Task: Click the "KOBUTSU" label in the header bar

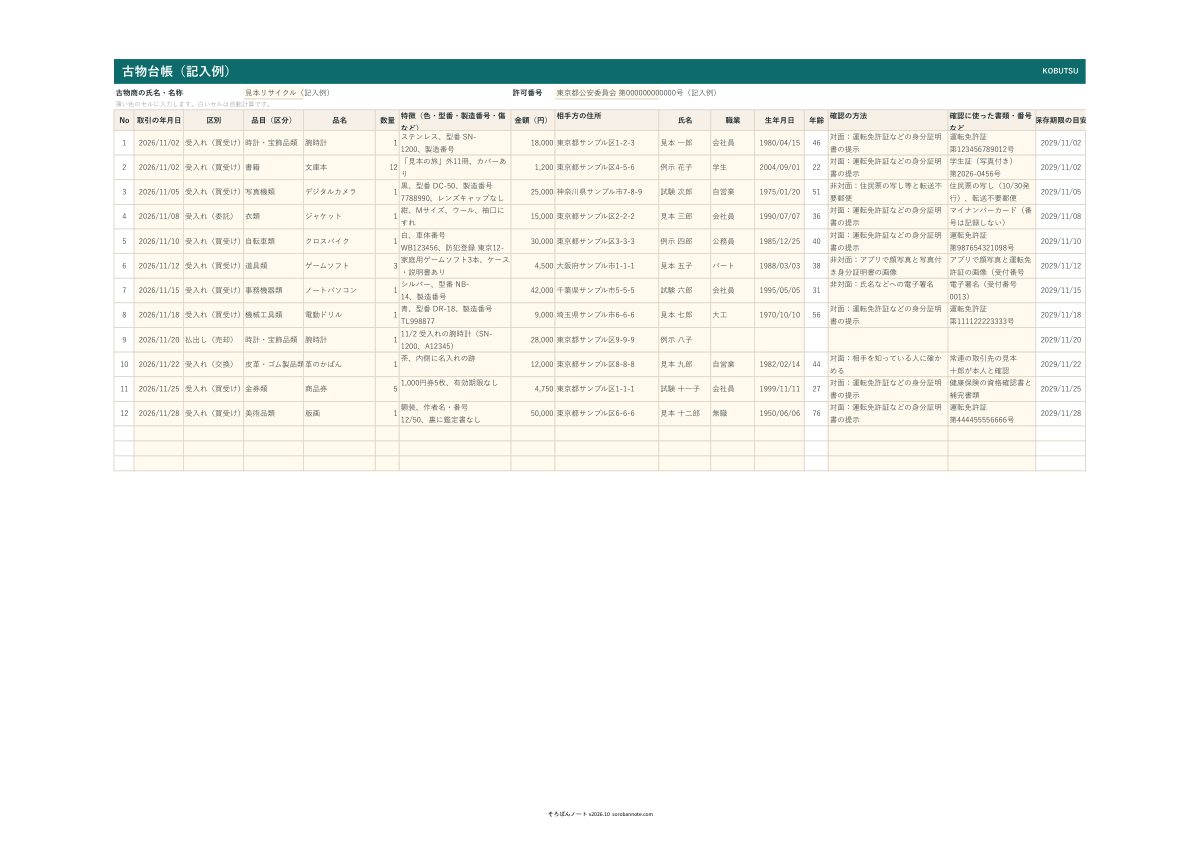Action: pos(1060,71)
